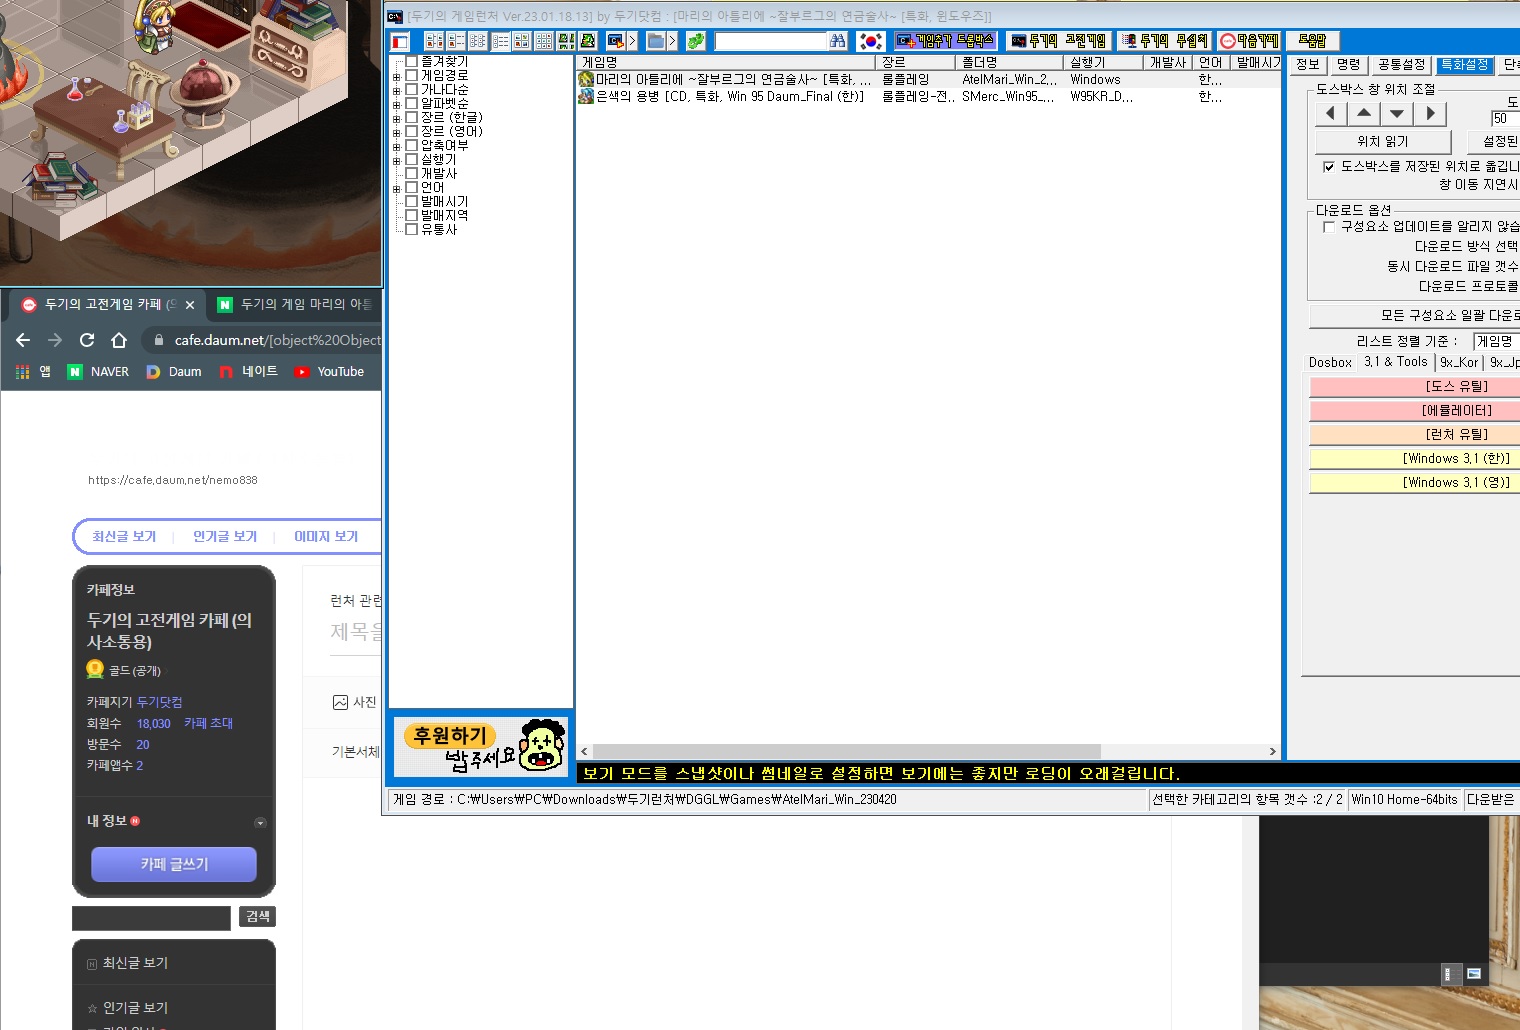Click the blue folder toolbar icon

pos(655,41)
